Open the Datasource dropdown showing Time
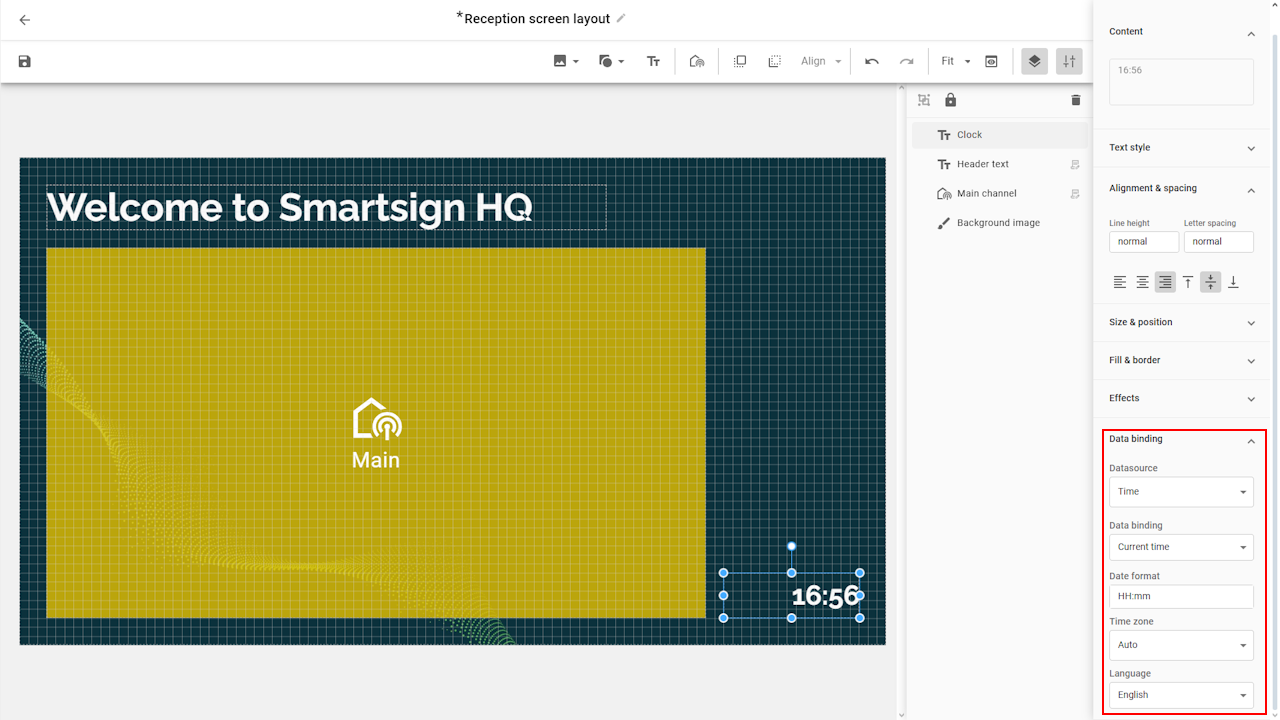This screenshot has width=1280, height=720. point(1181,492)
